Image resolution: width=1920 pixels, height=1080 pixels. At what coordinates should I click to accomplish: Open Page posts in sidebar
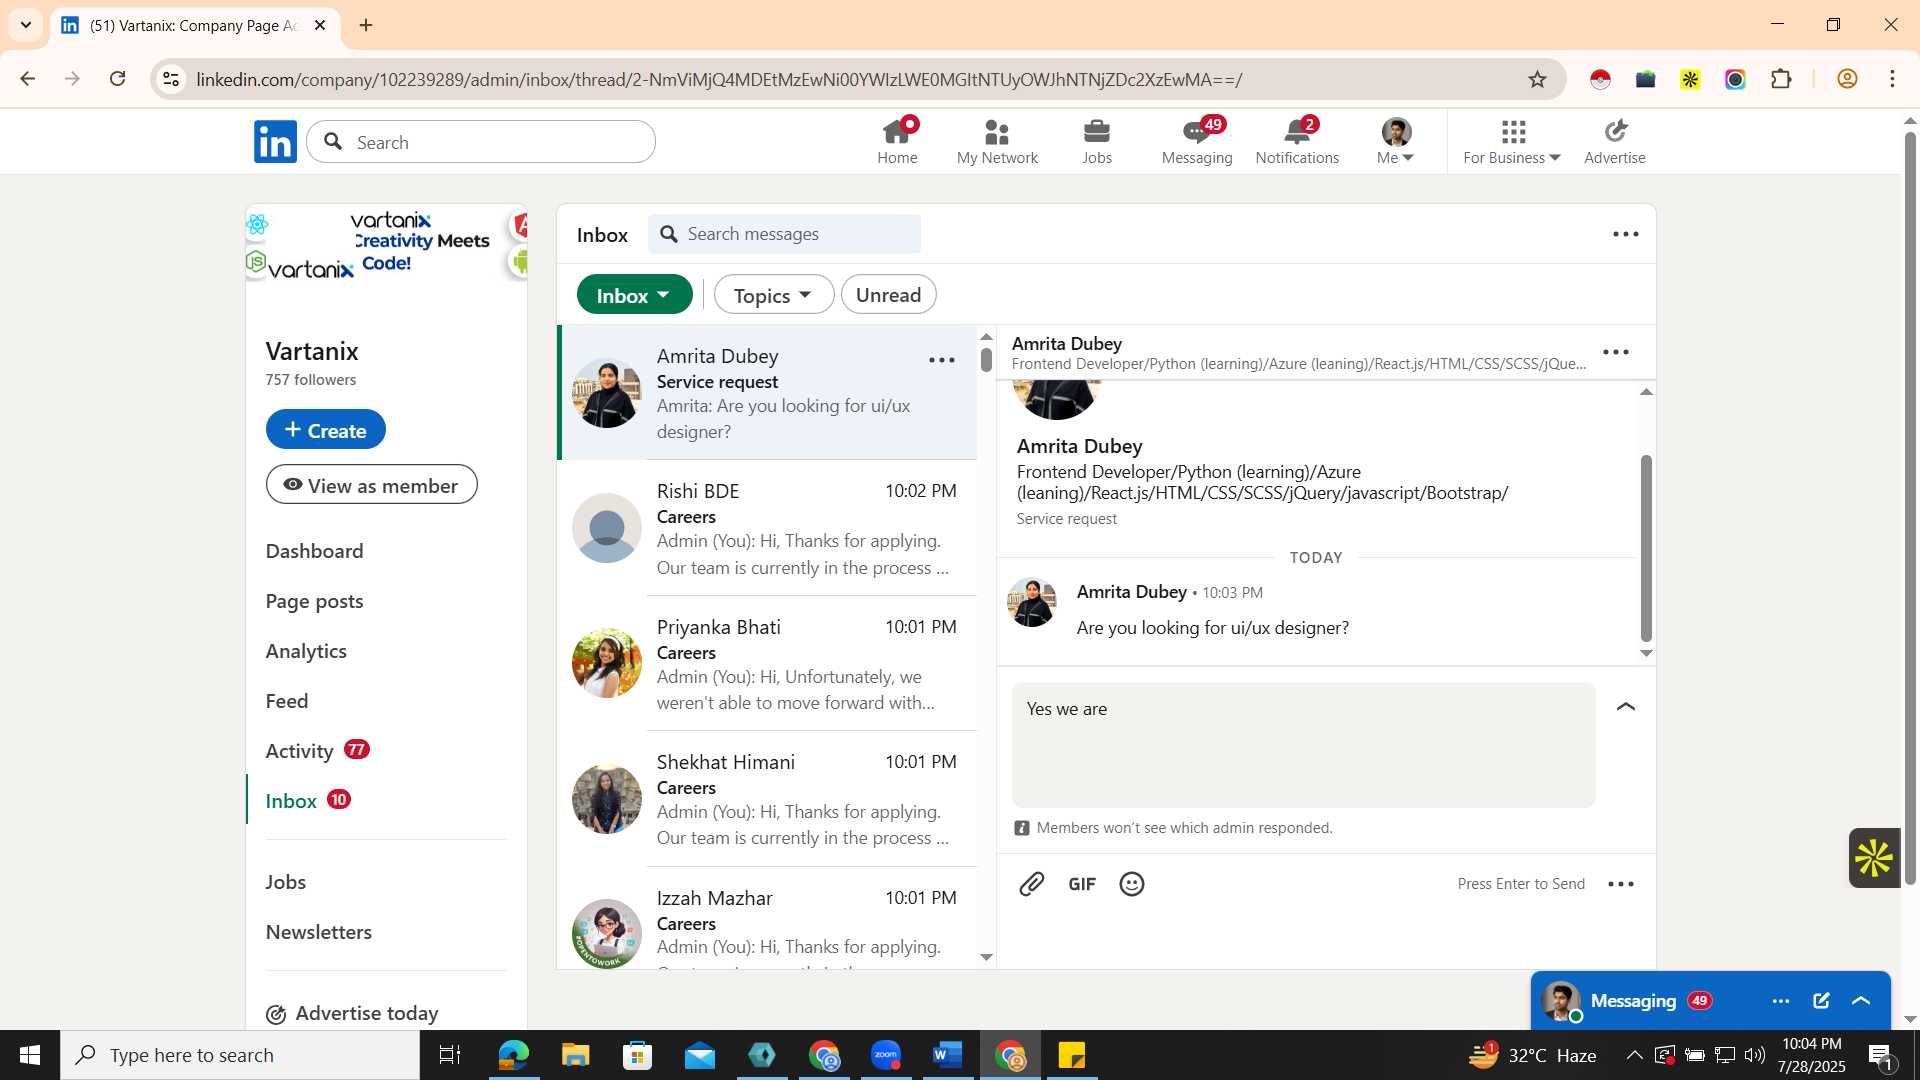coord(314,601)
